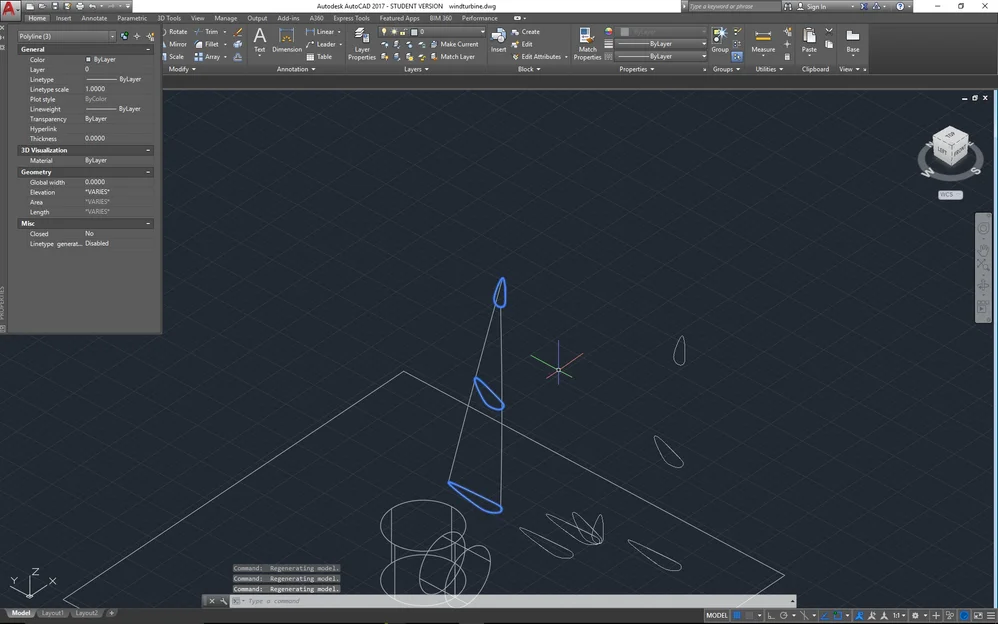Toggle hardware acceleration blue circle in status bar

[964, 616]
